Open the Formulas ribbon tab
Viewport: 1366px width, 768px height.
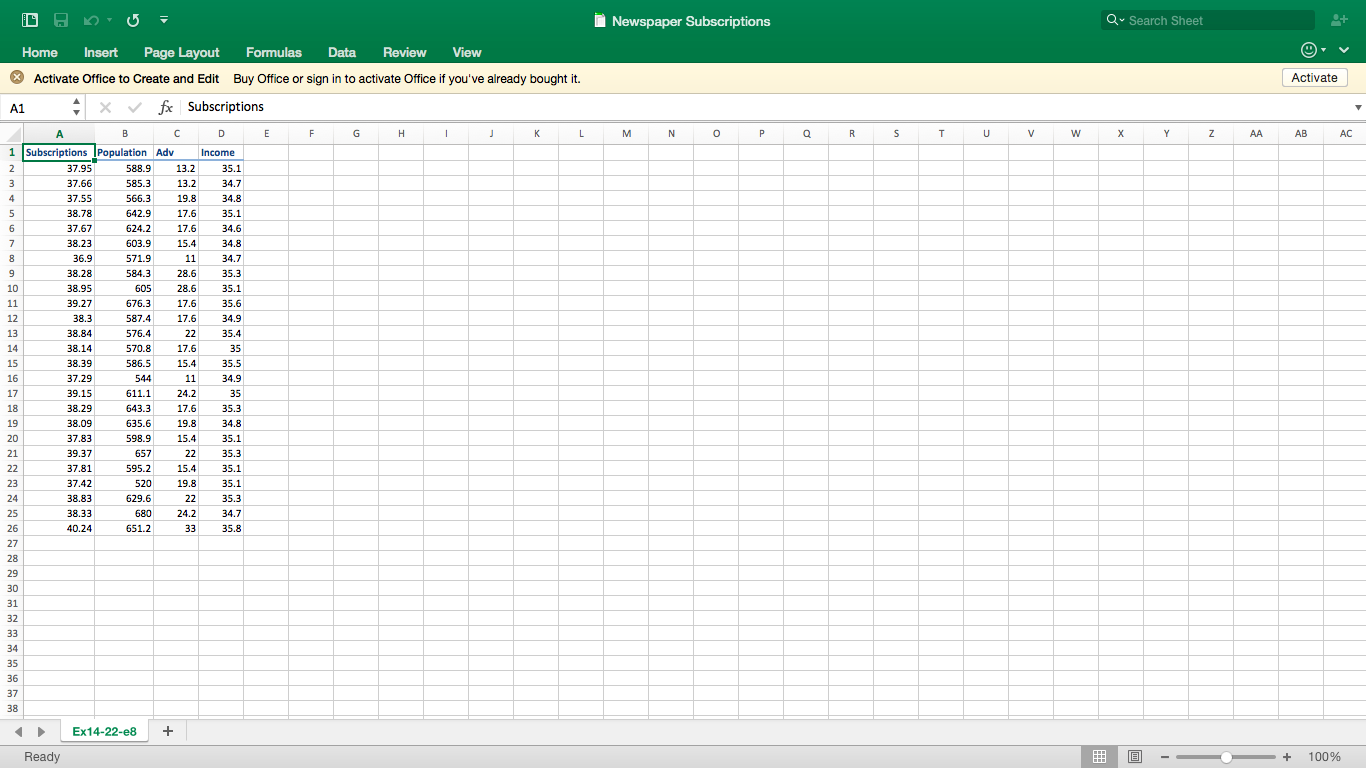(x=273, y=52)
